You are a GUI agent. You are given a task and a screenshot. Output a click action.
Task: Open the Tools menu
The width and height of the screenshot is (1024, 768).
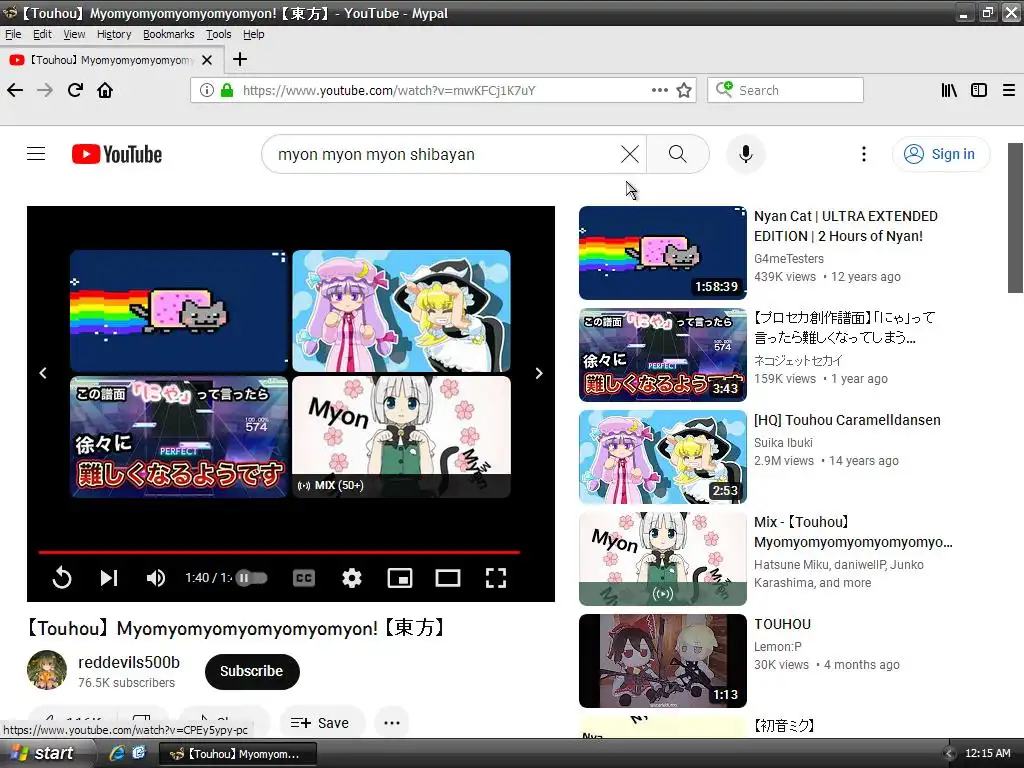click(x=218, y=34)
